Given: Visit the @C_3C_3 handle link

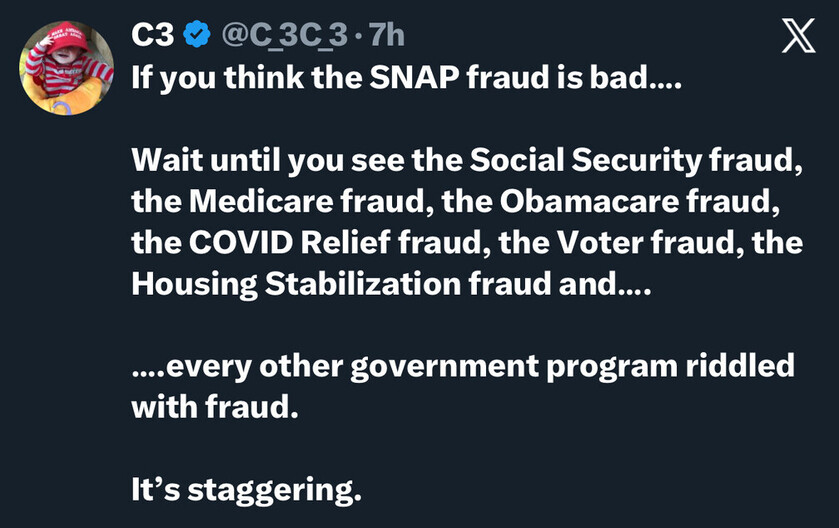Looking at the screenshot, I should [x=285, y=36].
